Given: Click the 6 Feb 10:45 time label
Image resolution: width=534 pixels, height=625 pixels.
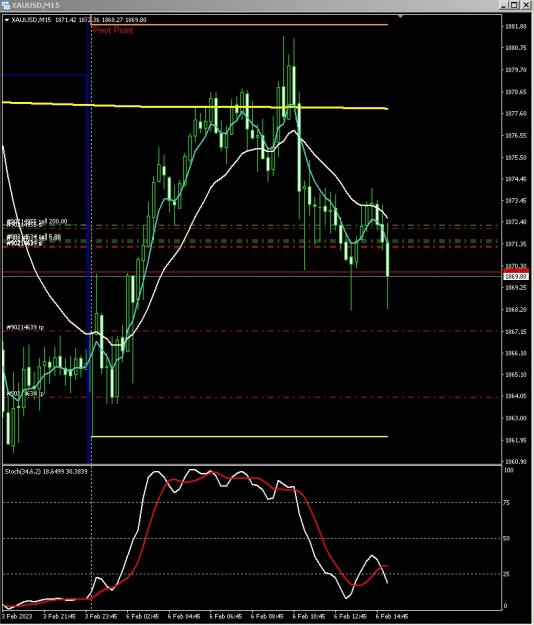Looking at the screenshot, I should [x=308, y=616].
